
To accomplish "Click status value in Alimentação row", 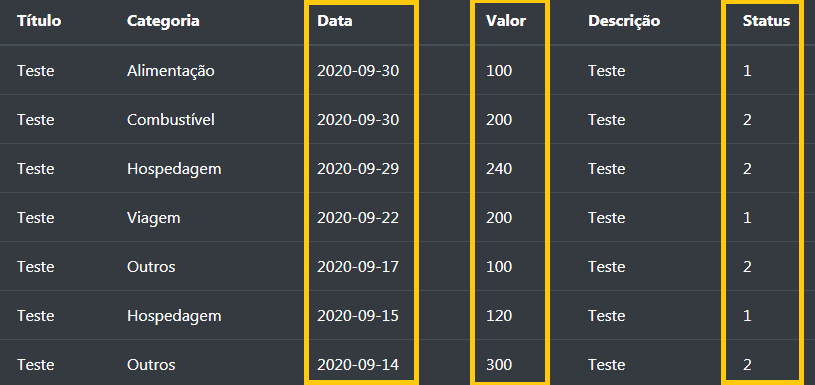I will (747, 71).
